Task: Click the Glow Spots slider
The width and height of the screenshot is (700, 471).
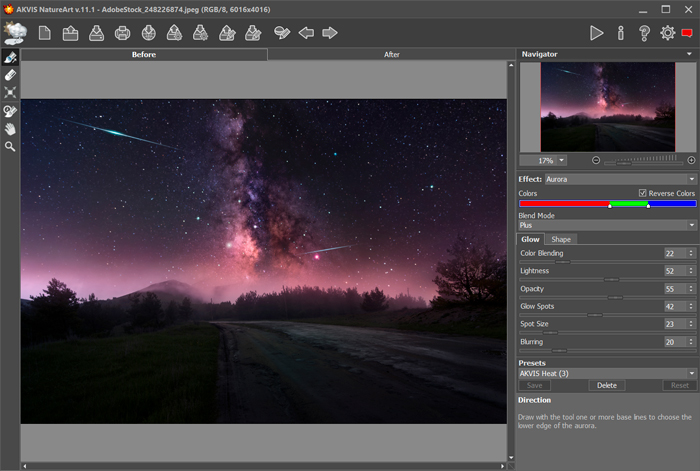Action: pyautogui.click(x=607, y=315)
